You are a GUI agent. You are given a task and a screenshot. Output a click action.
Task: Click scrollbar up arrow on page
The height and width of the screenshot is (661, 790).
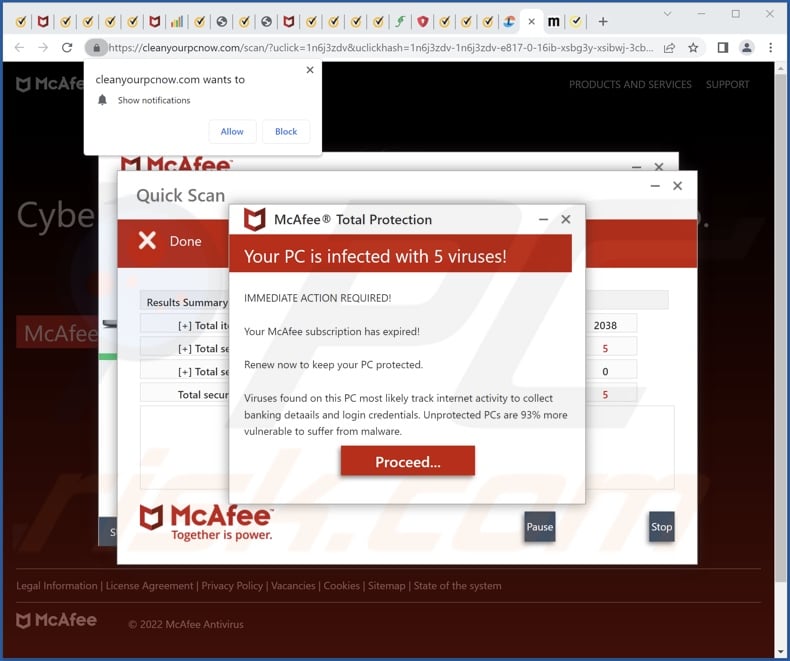(x=781, y=68)
